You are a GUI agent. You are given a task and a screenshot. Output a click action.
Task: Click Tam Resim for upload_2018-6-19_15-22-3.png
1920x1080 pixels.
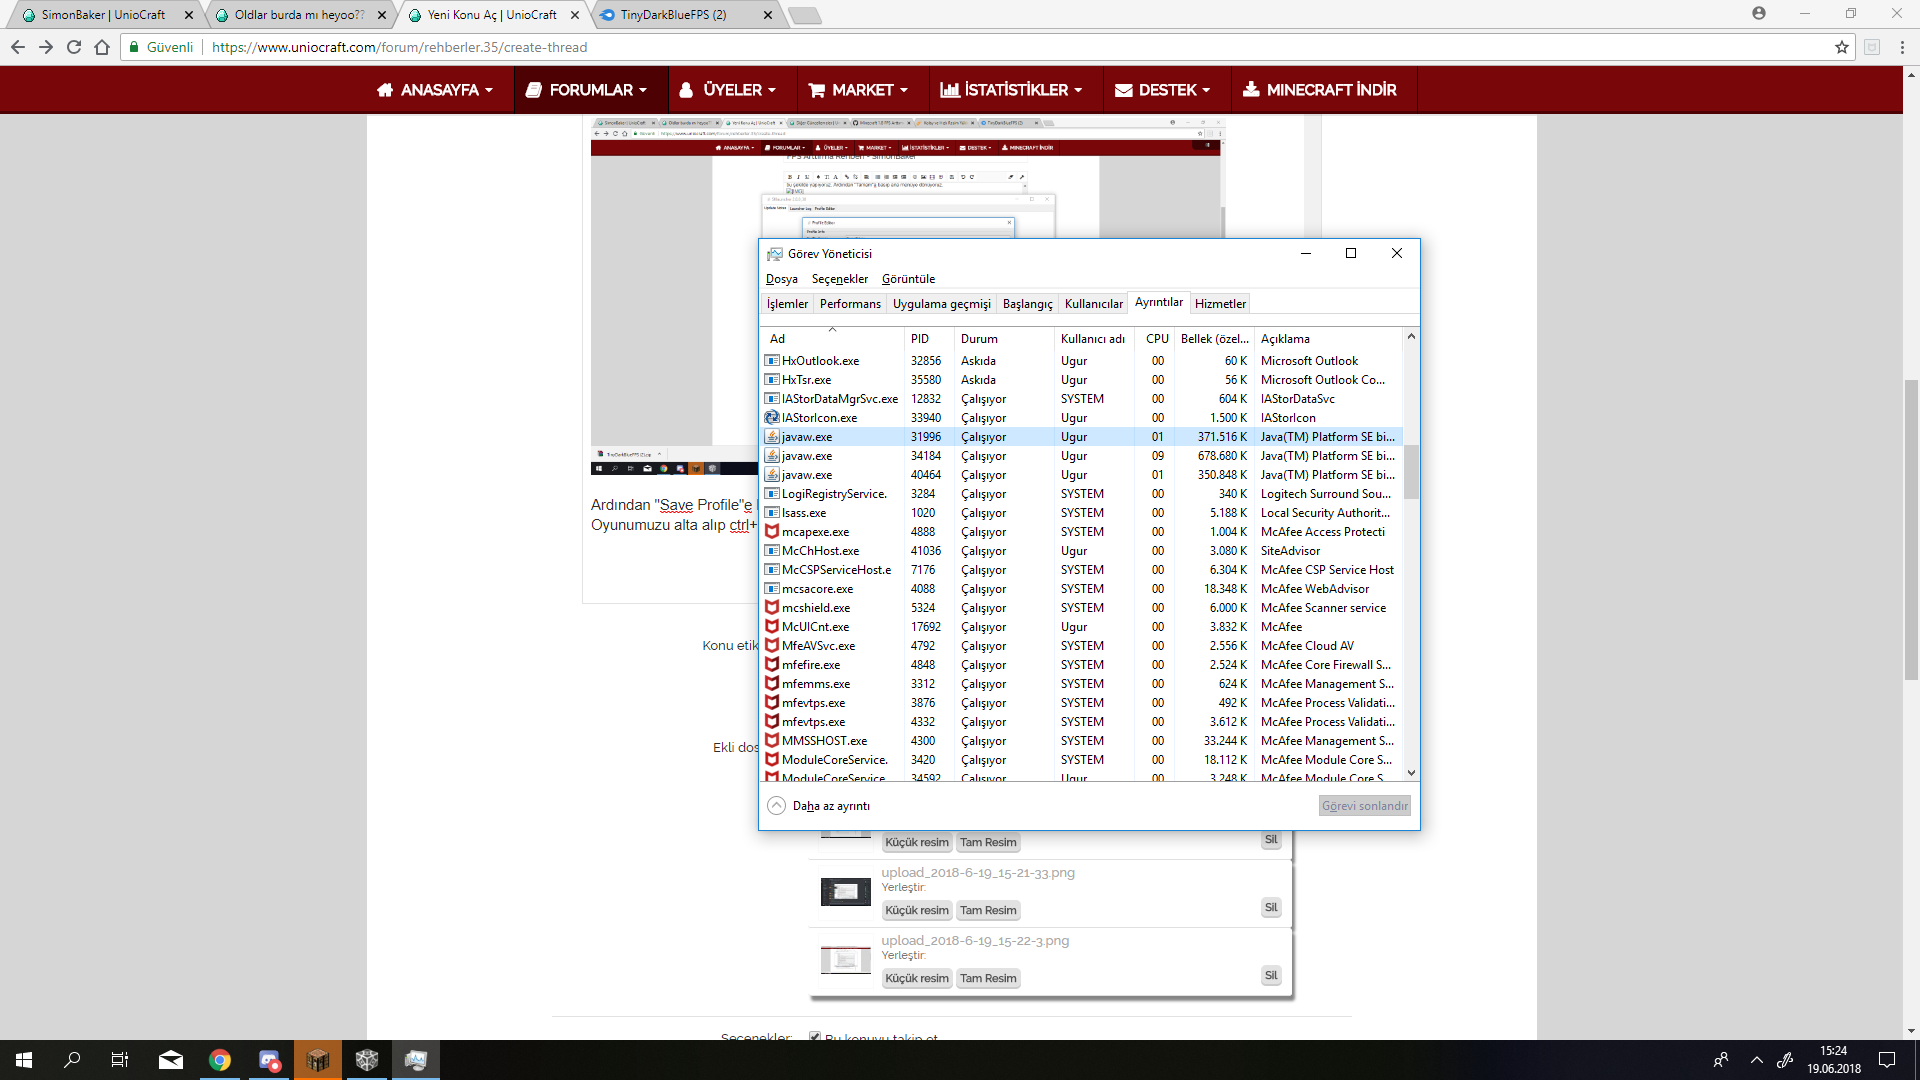(988, 979)
